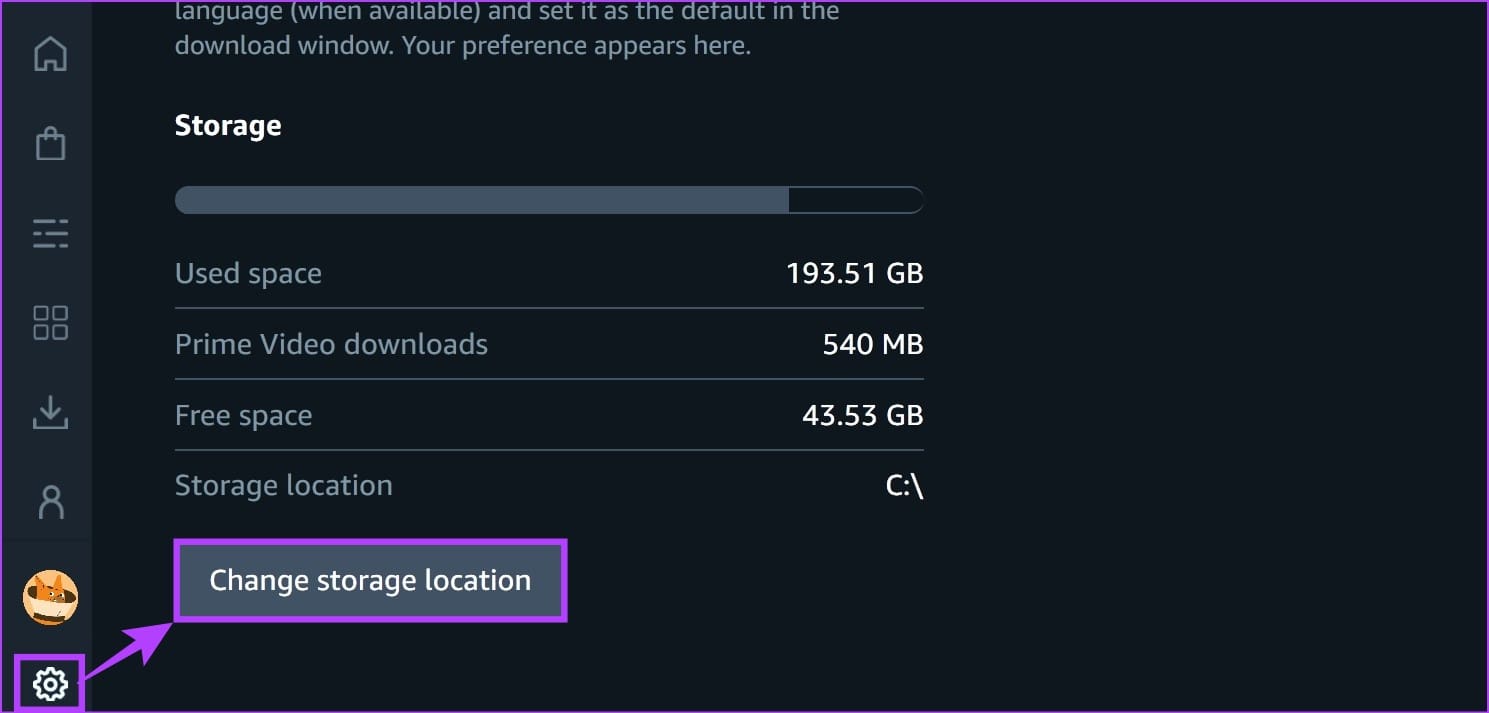The width and height of the screenshot is (1489, 713).
Task: Browse Categories using the grid icon
Action: (49, 322)
